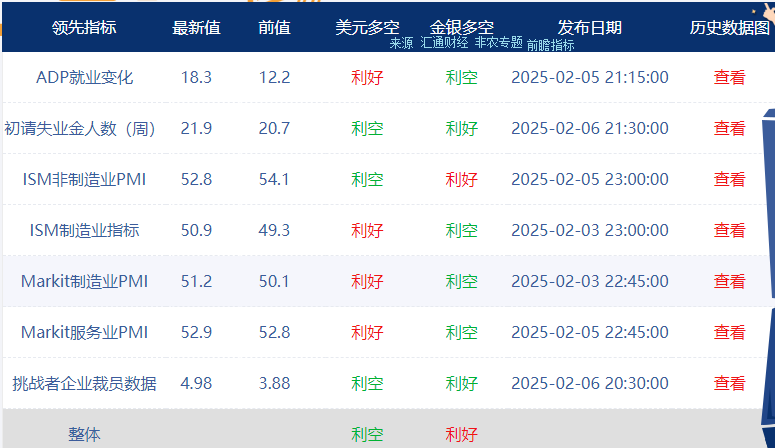The image size is (775, 448).
Task: Open 查看 link for Markit制造业PMI row
Action: point(729,281)
